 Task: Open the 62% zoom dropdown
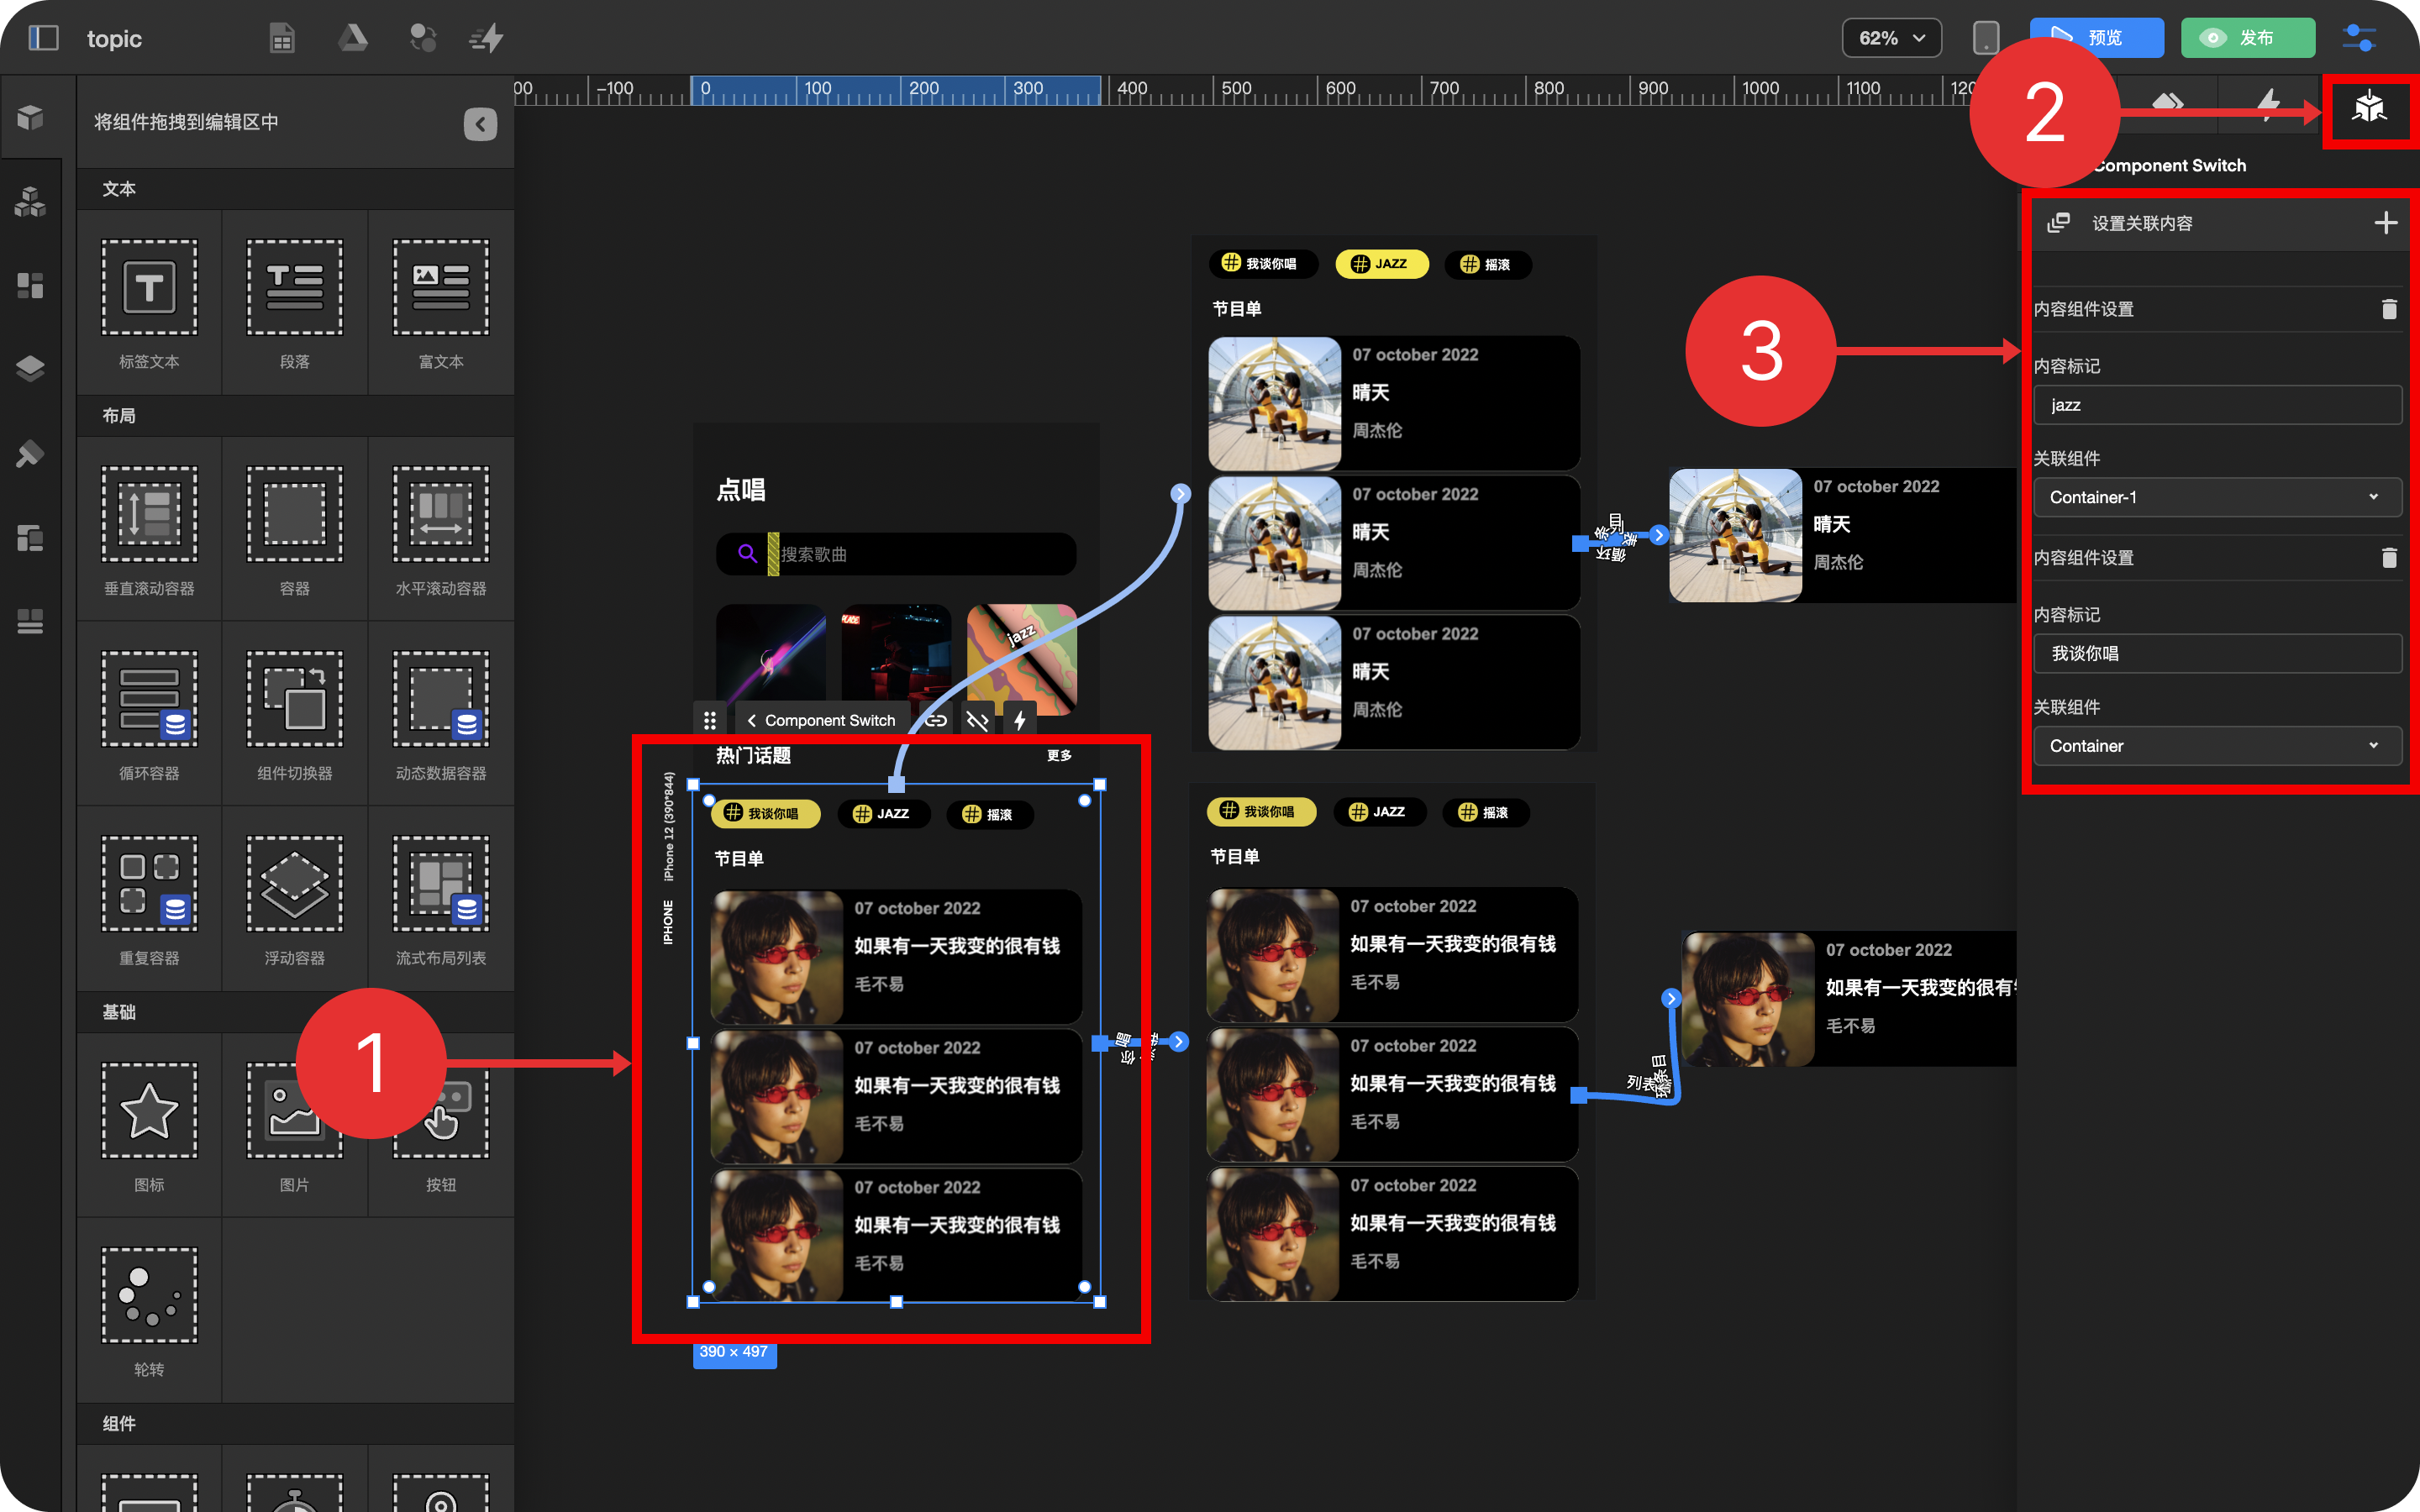(x=1891, y=38)
